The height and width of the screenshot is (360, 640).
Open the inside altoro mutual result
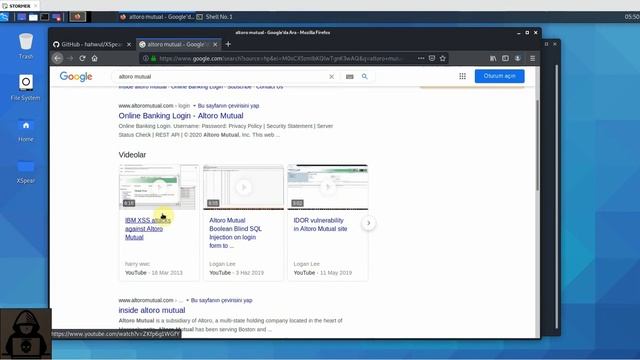(152, 310)
